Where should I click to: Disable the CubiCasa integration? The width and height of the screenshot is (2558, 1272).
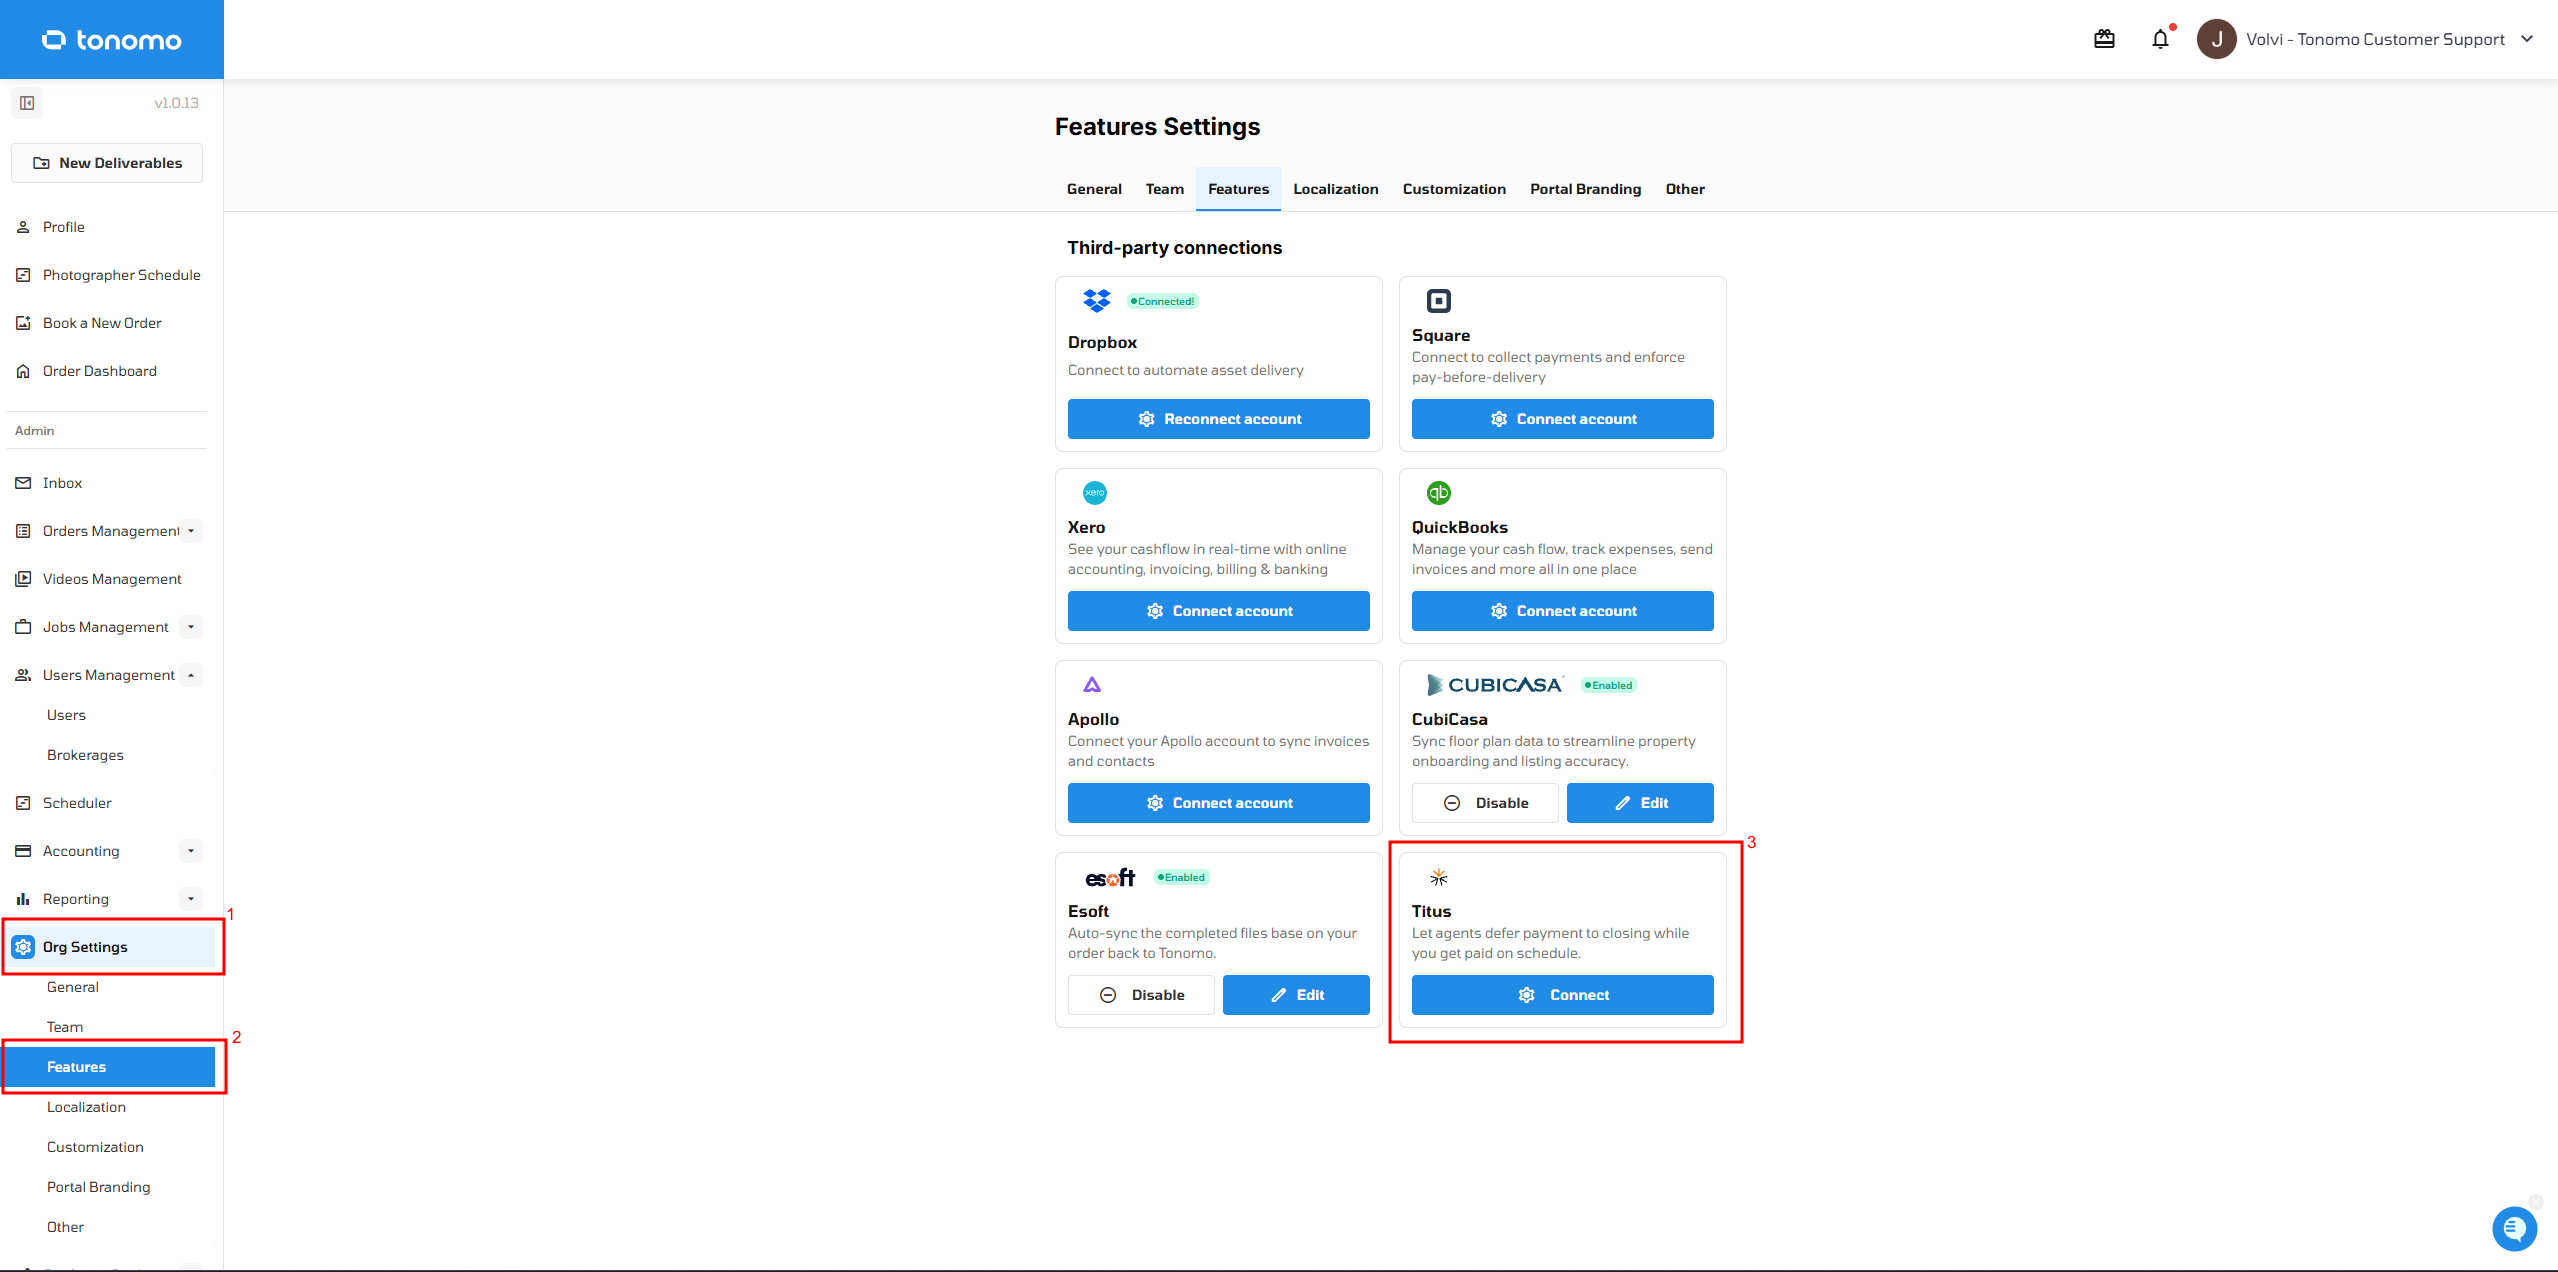pyautogui.click(x=1485, y=803)
